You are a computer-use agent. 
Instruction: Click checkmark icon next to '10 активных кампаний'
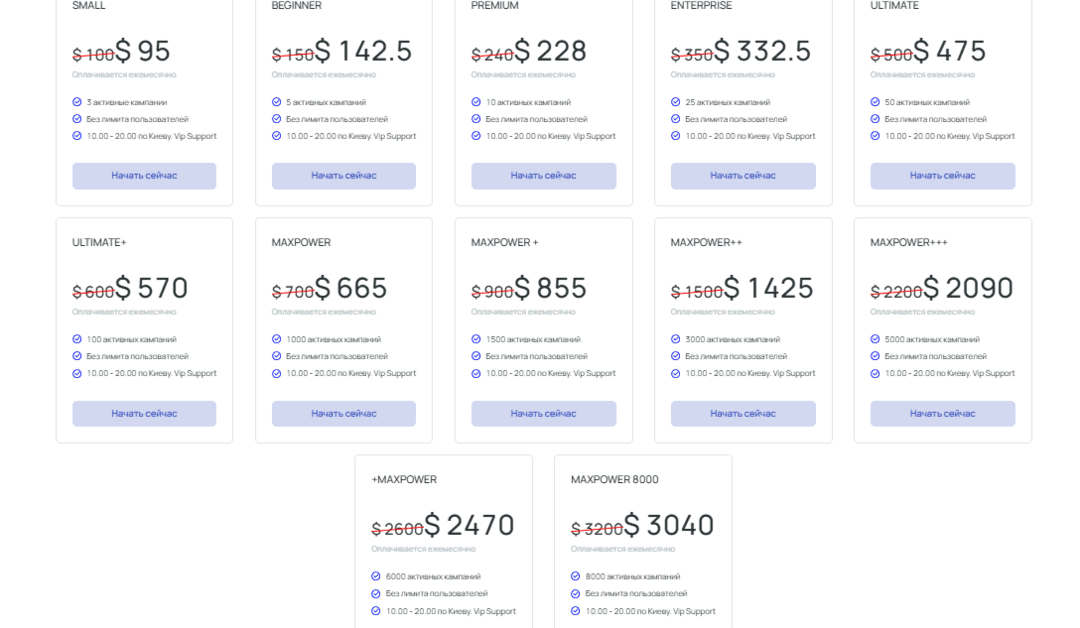(x=476, y=102)
